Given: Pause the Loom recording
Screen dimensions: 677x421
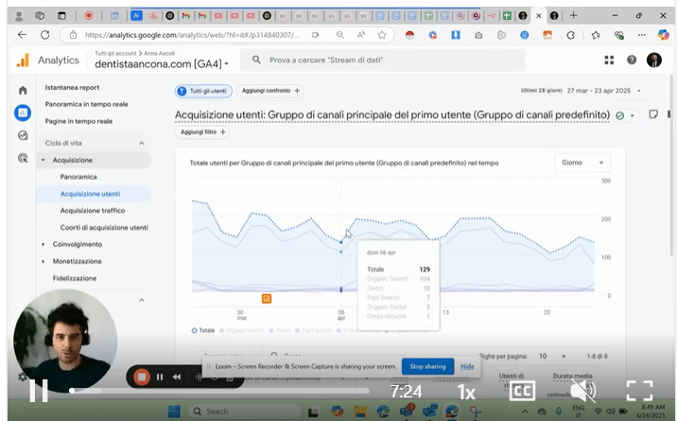Looking at the screenshot, I should coord(160,377).
